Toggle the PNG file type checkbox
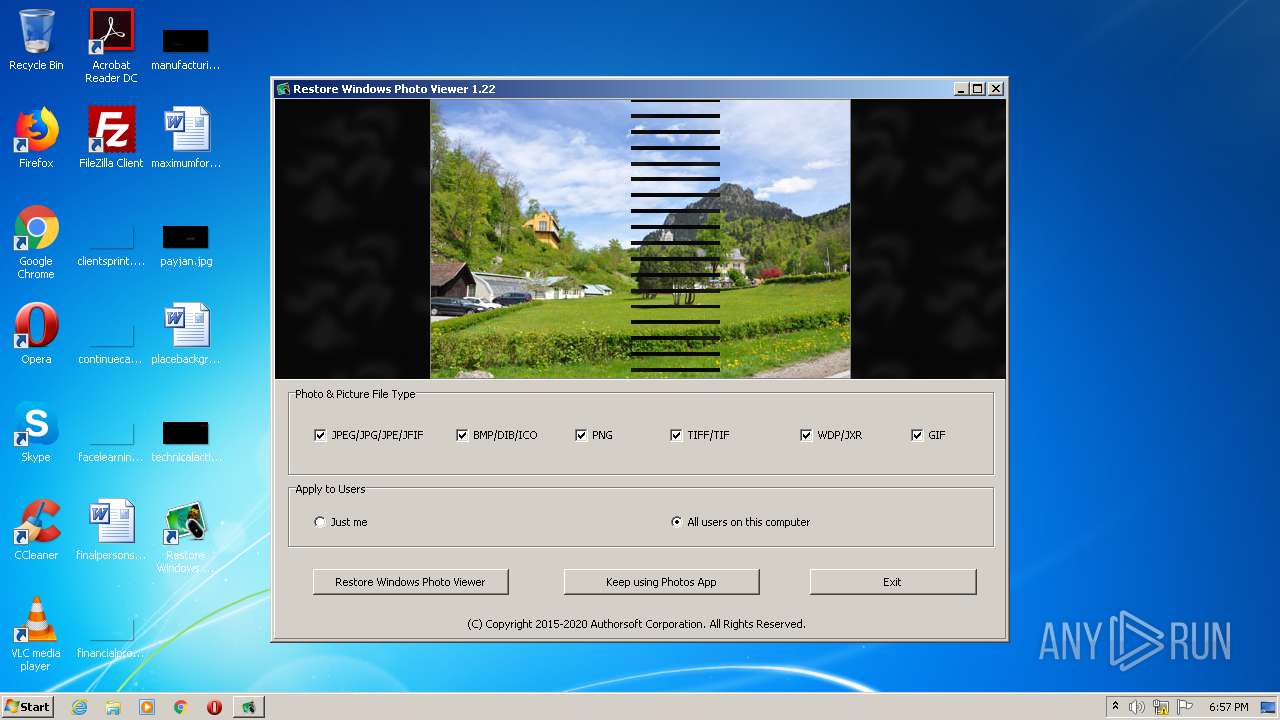This screenshot has height=720, width=1280. pos(581,435)
